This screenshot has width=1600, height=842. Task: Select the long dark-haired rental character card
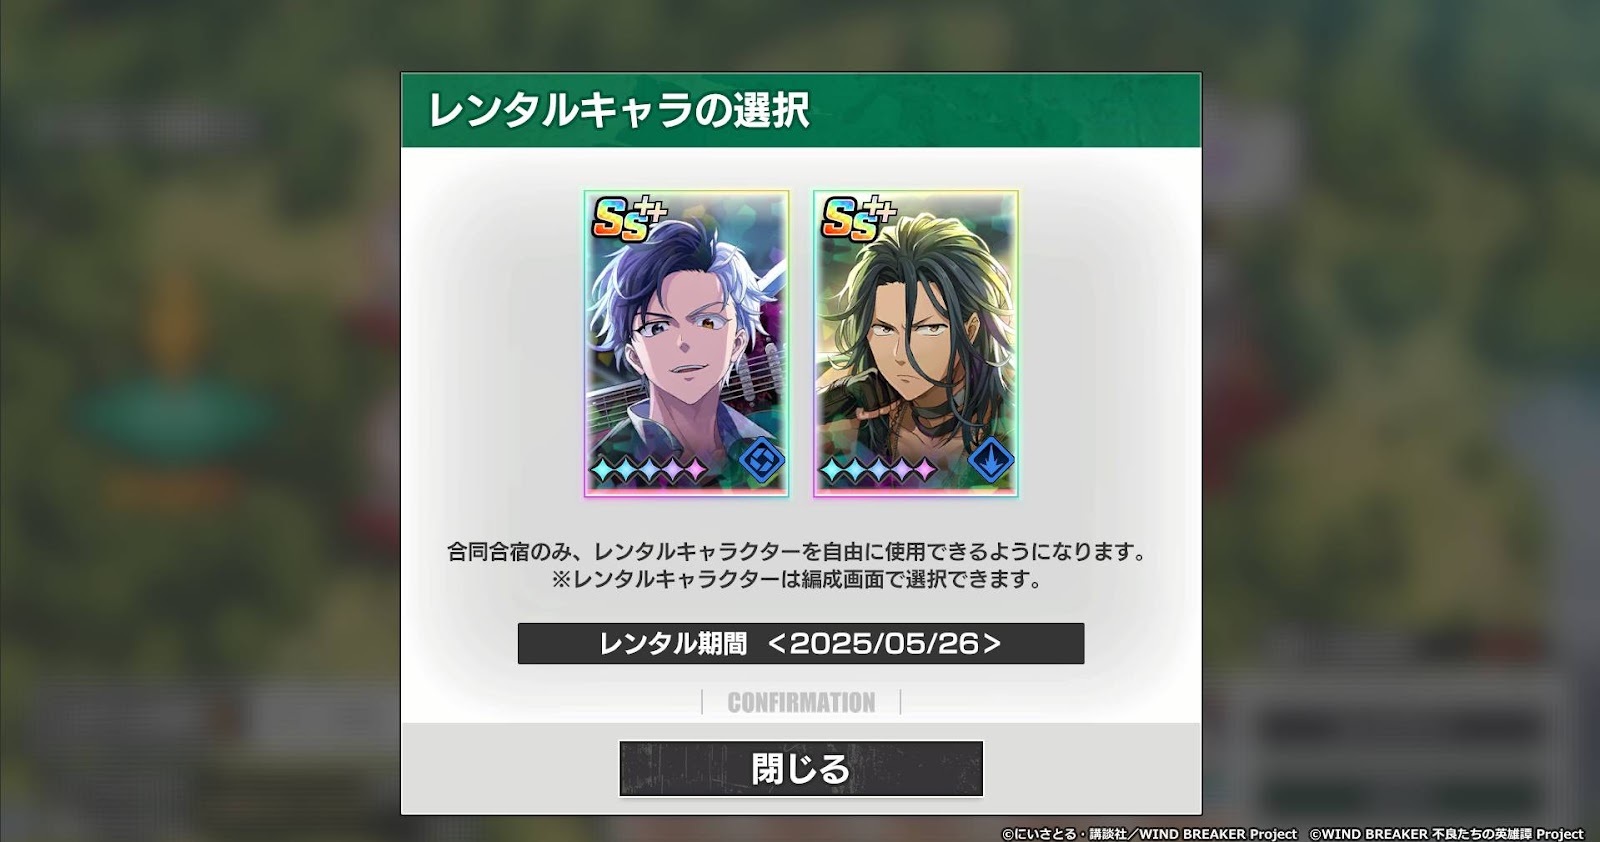[915, 343]
